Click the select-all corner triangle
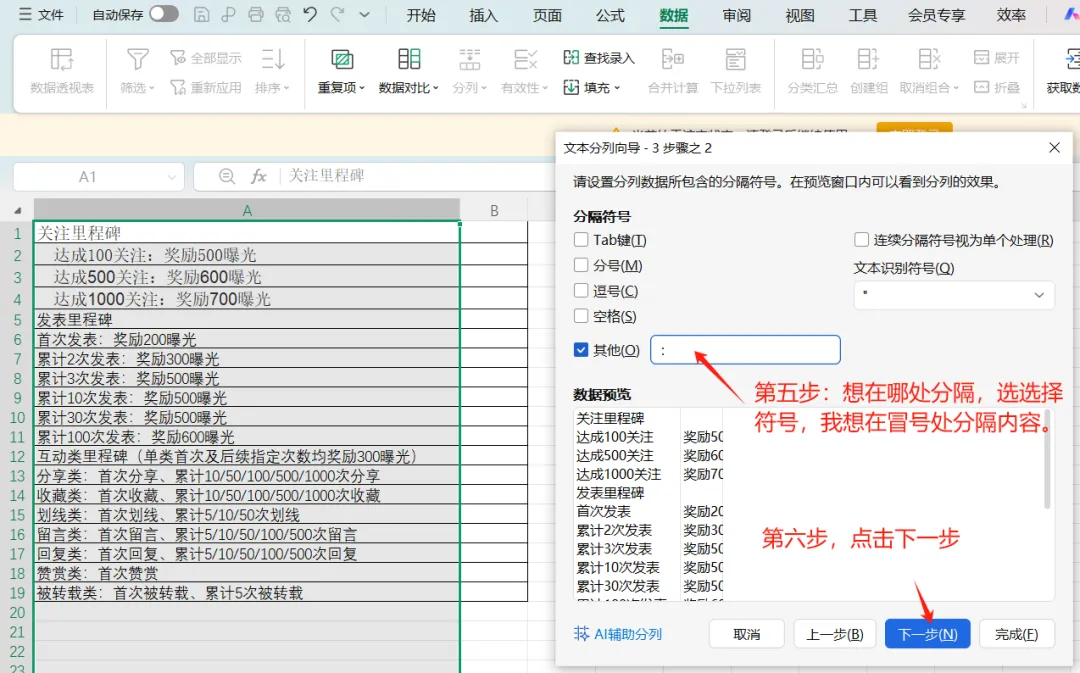 click(x=17, y=210)
